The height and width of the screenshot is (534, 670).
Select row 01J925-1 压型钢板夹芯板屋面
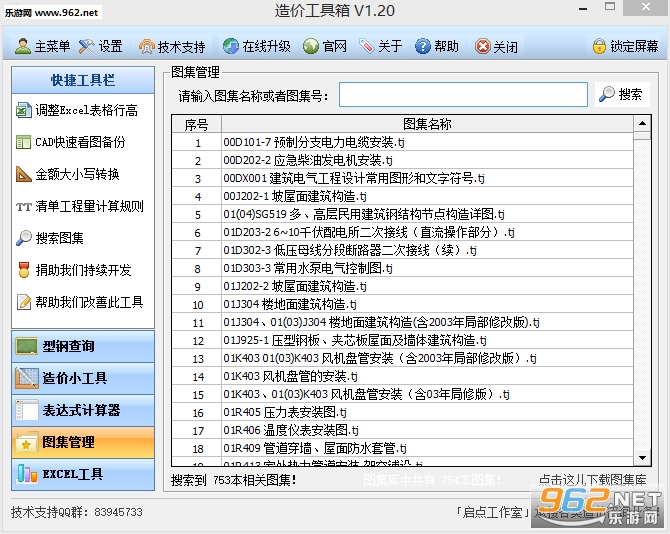[x=403, y=340]
